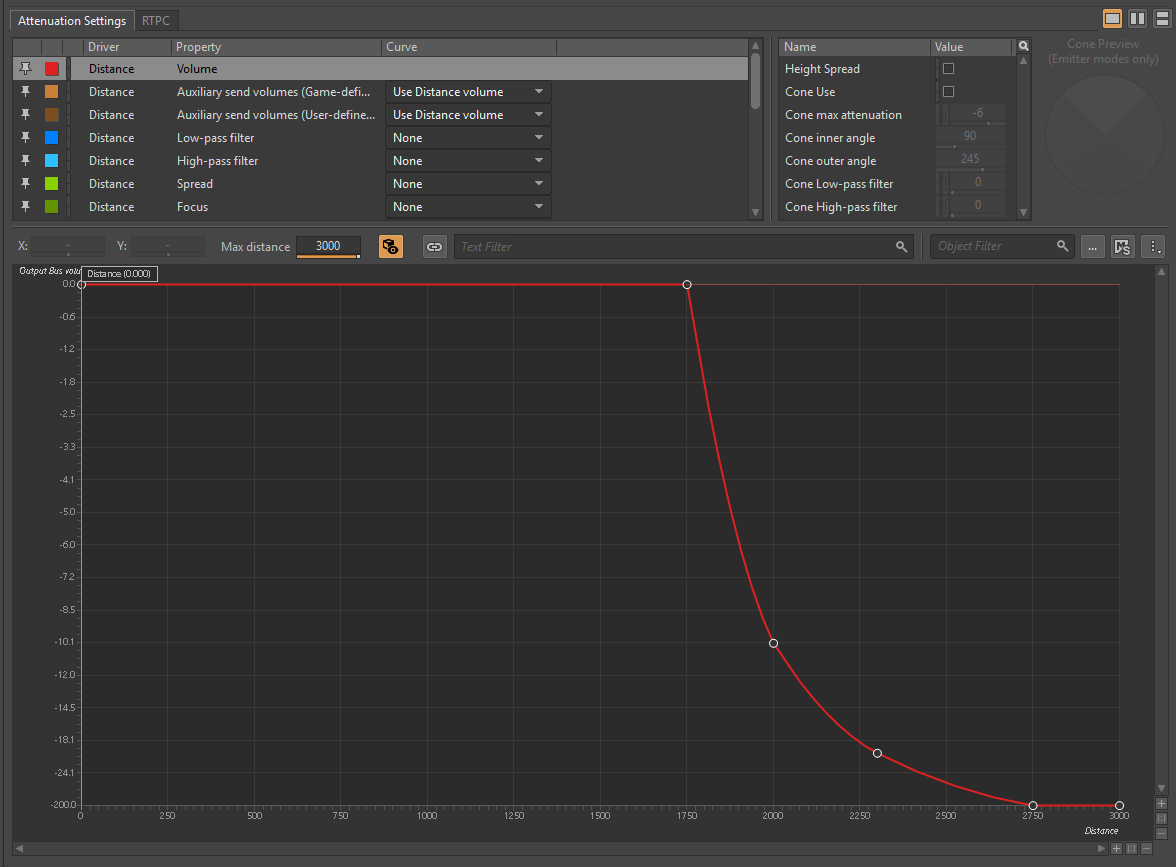1176x867 pixels.
Task: Click the Text Filter magnifier icon
Action: click(901, 247)
